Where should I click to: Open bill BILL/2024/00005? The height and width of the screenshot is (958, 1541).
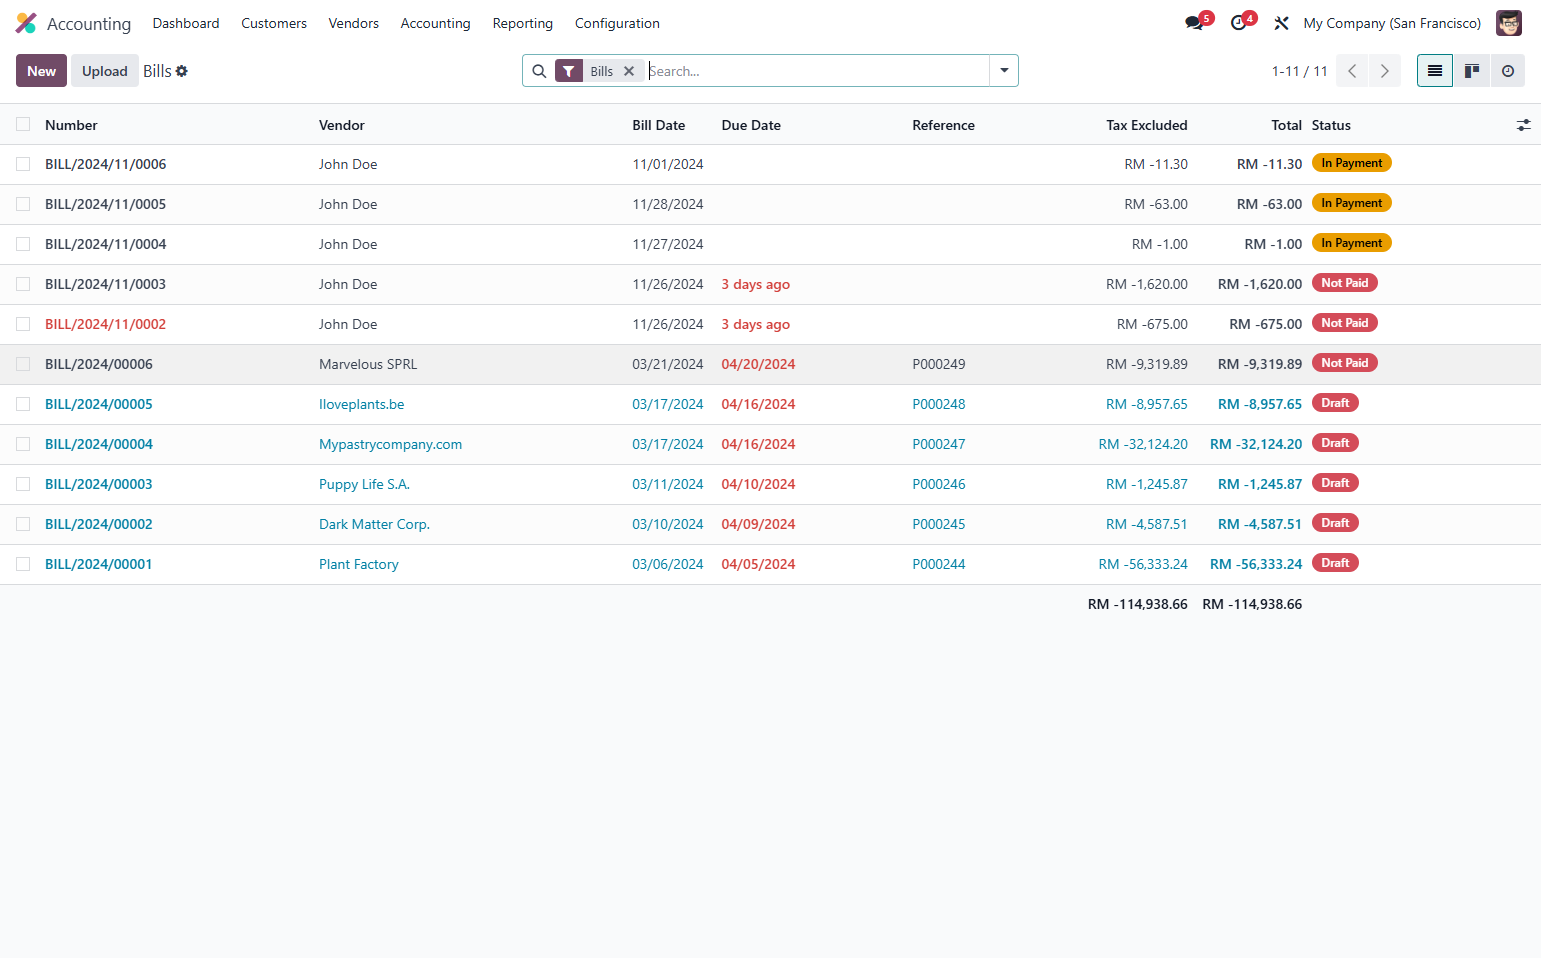99,404
